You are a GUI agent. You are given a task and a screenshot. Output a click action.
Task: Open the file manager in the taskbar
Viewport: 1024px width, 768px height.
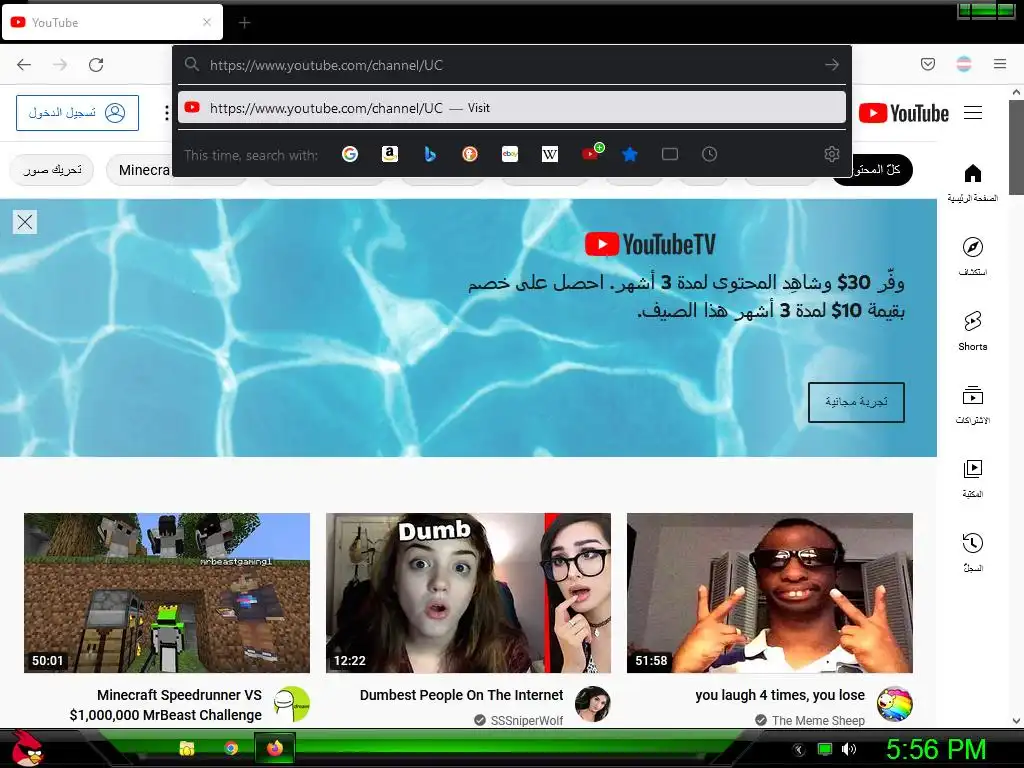[187, 748]
